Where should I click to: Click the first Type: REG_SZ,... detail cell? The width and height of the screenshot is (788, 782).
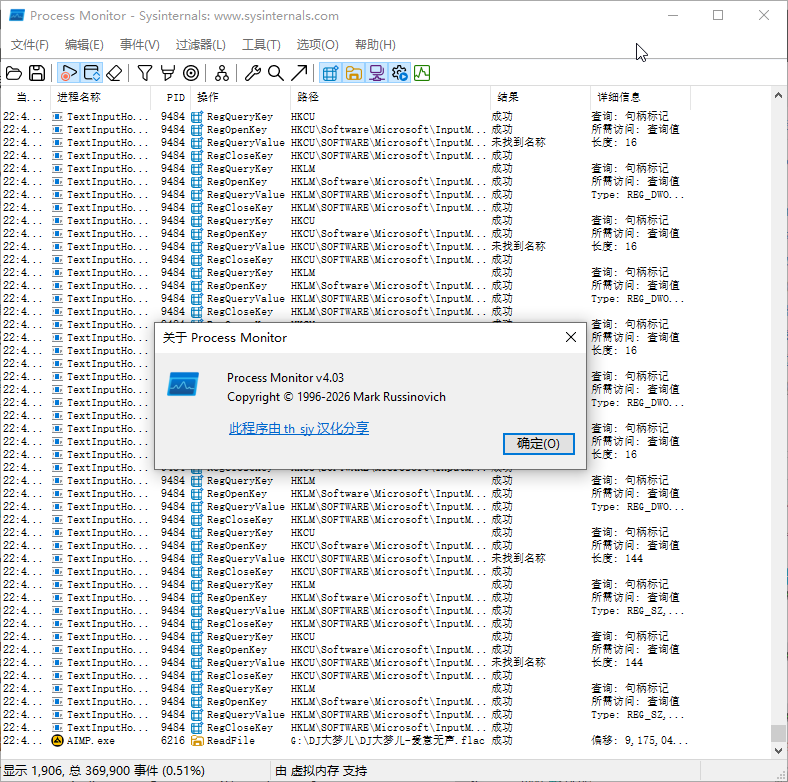click(x=637, y=611)
